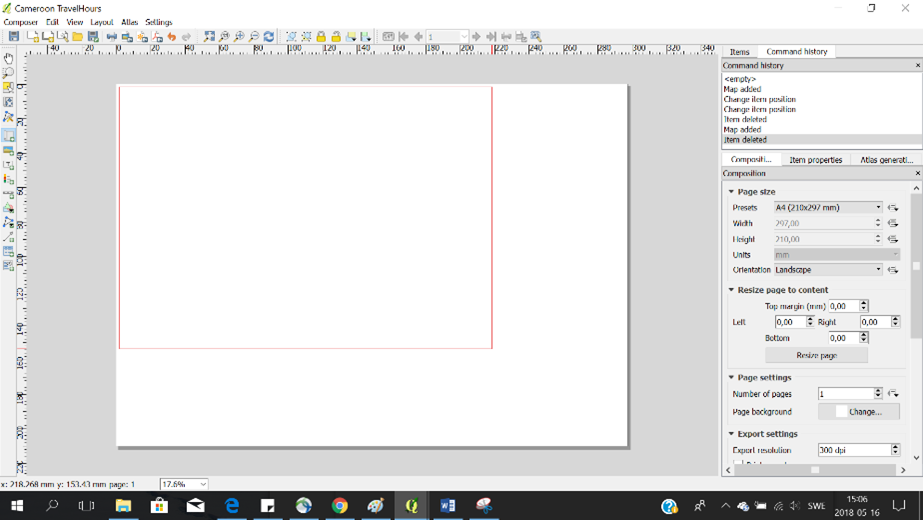
Task: Select the Add new label tool
Action: [8, 165]
